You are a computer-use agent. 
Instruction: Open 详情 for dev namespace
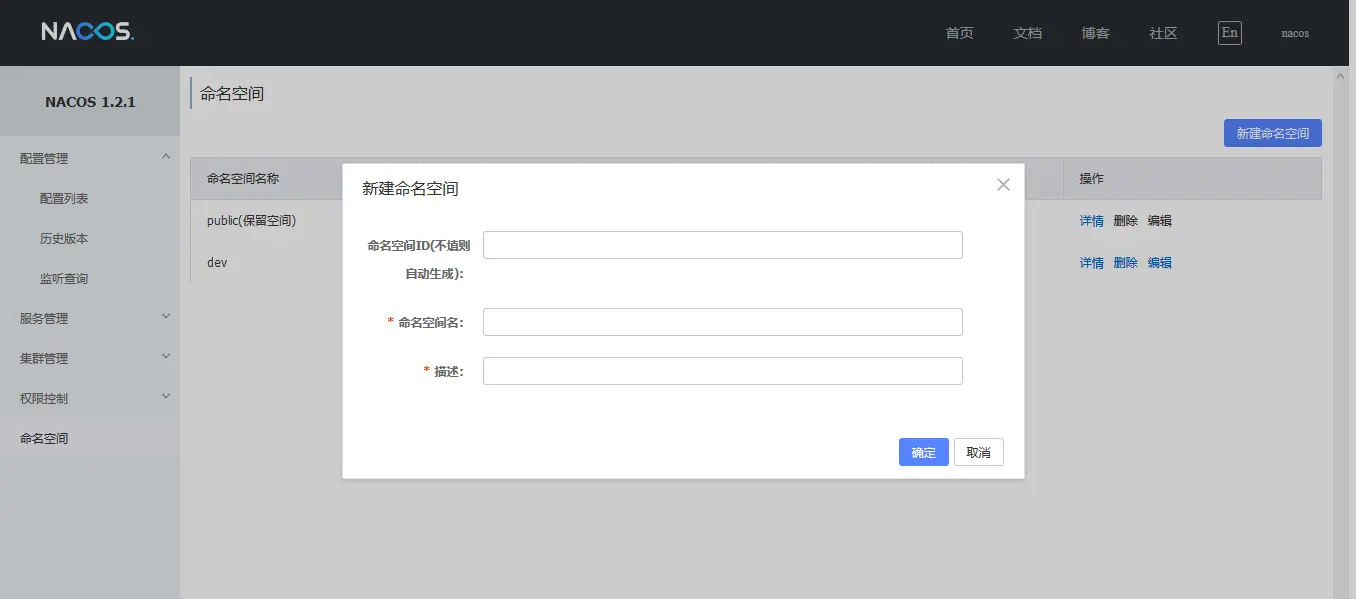1091,263
